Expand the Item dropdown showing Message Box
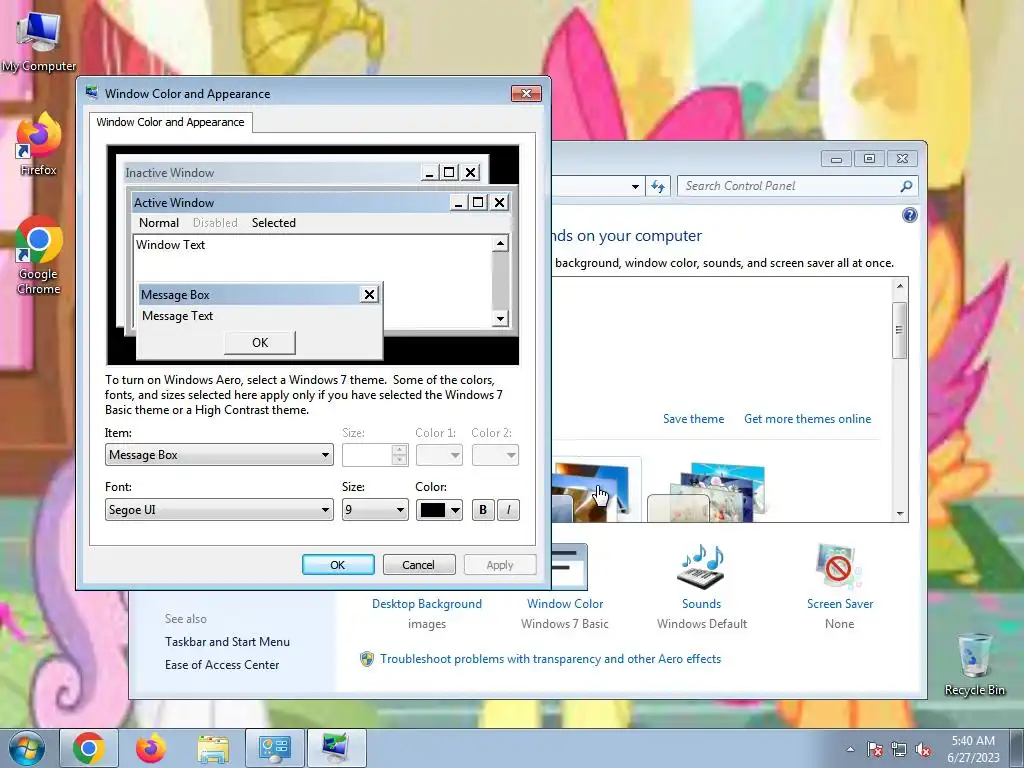Screen dimensions: 1024x768 point(219,455)
